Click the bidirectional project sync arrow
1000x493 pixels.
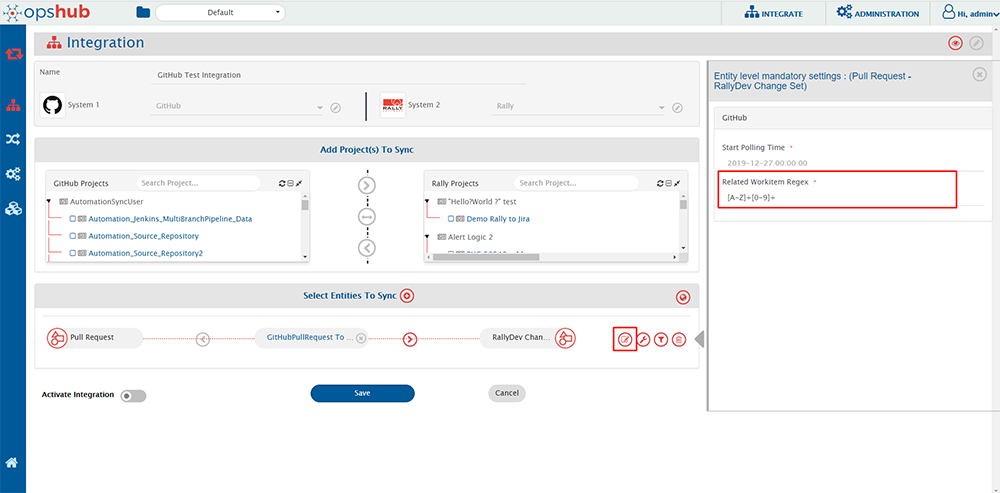[x=367, y=216]
